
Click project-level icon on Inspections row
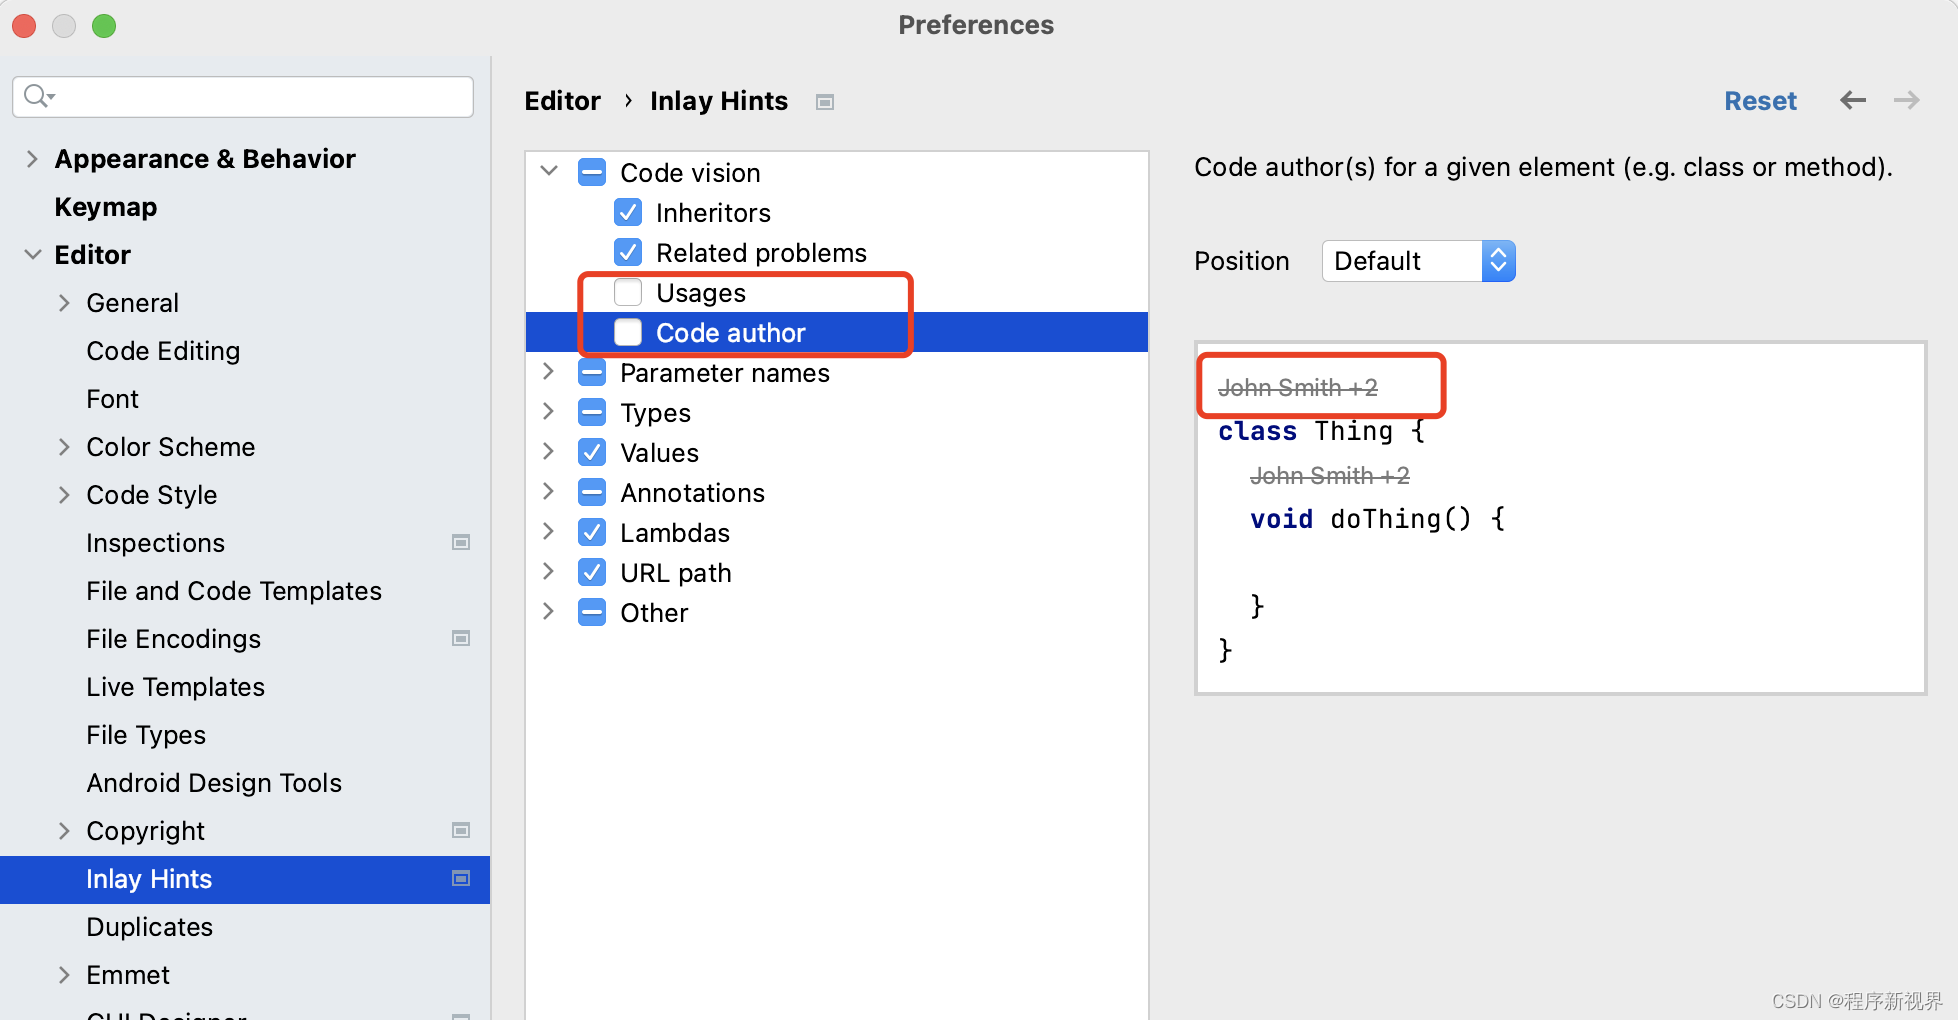tap(461, 542)
